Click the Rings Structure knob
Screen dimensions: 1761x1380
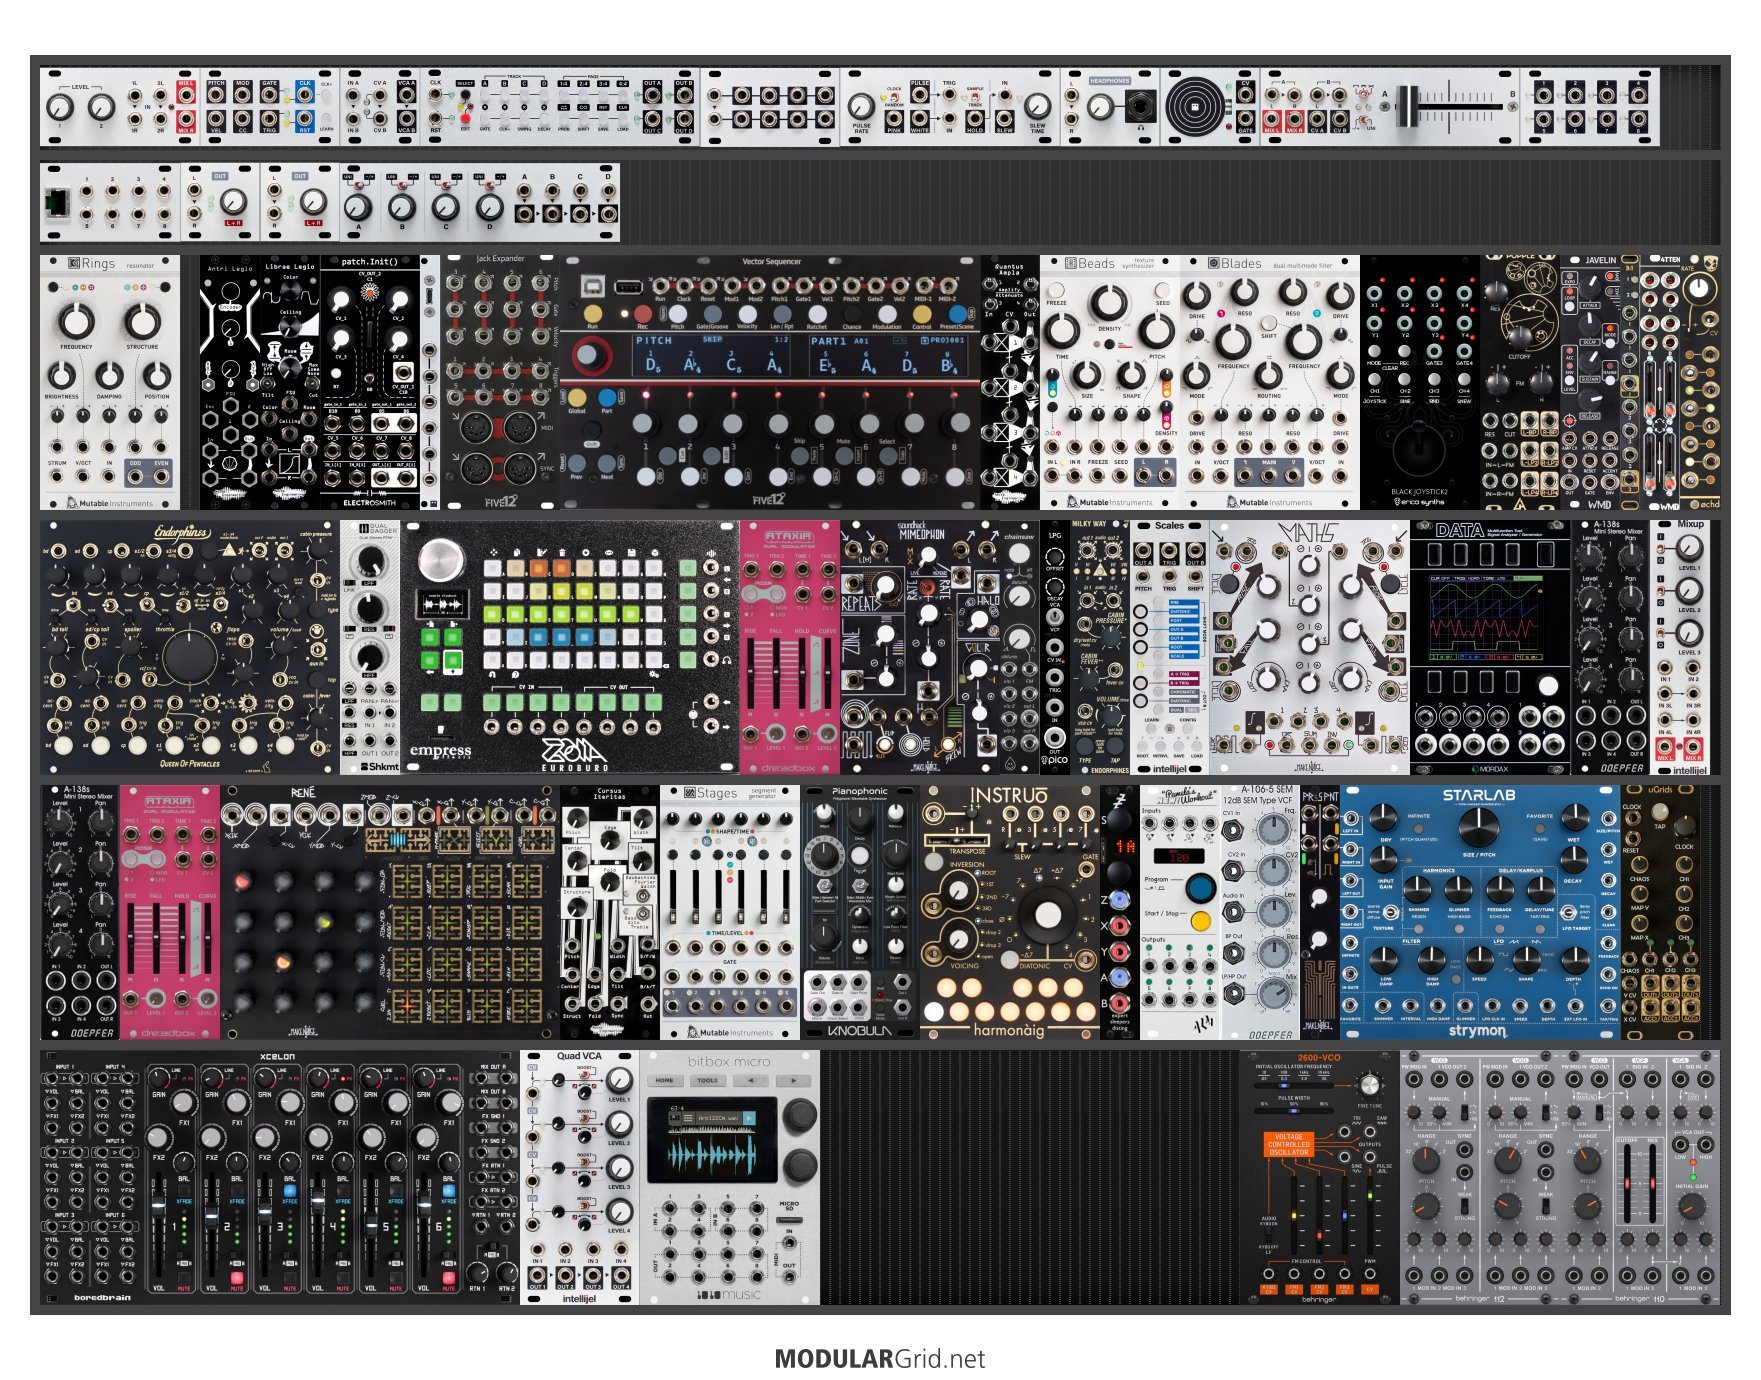tap(142, 321)
